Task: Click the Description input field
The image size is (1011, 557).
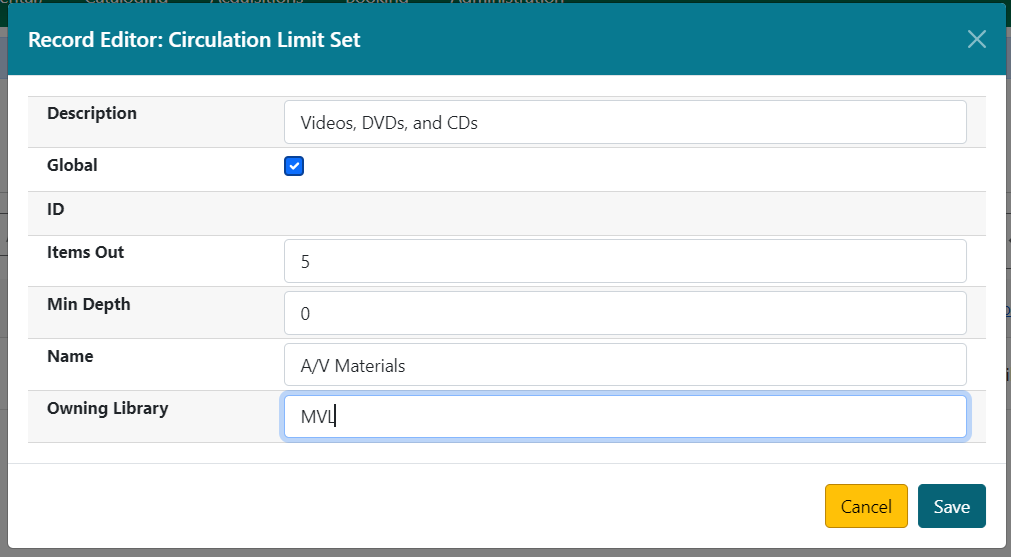Action: pyautogui.click(x=625, y=122)
